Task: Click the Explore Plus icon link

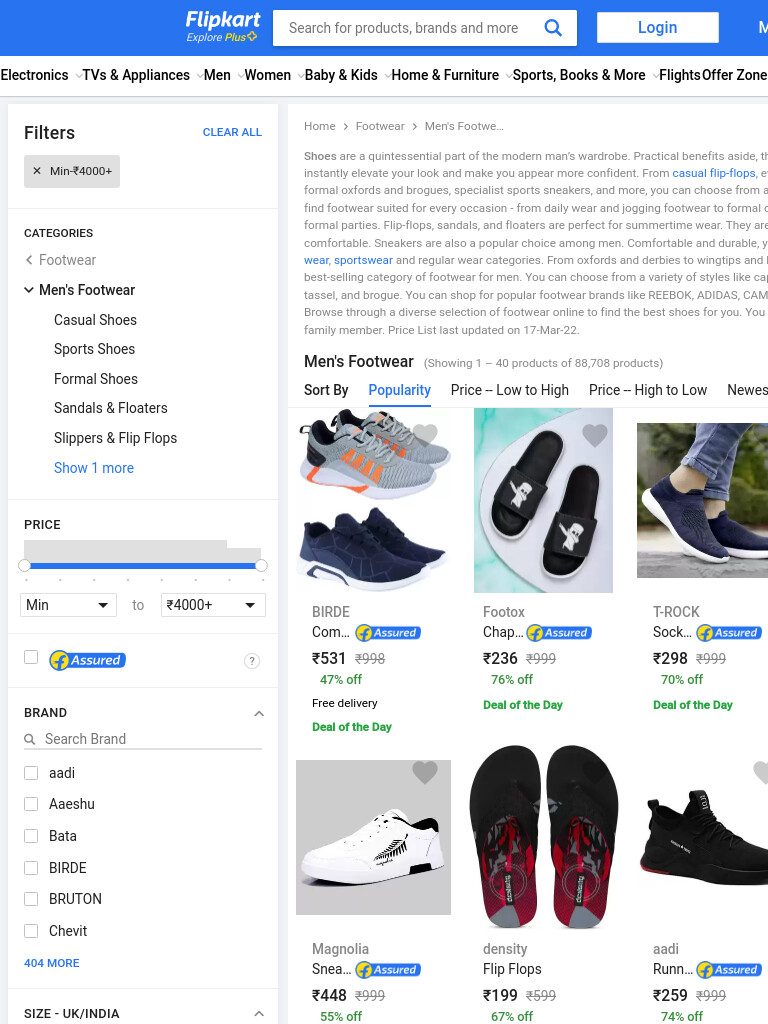Action: (x=222, y=37)
